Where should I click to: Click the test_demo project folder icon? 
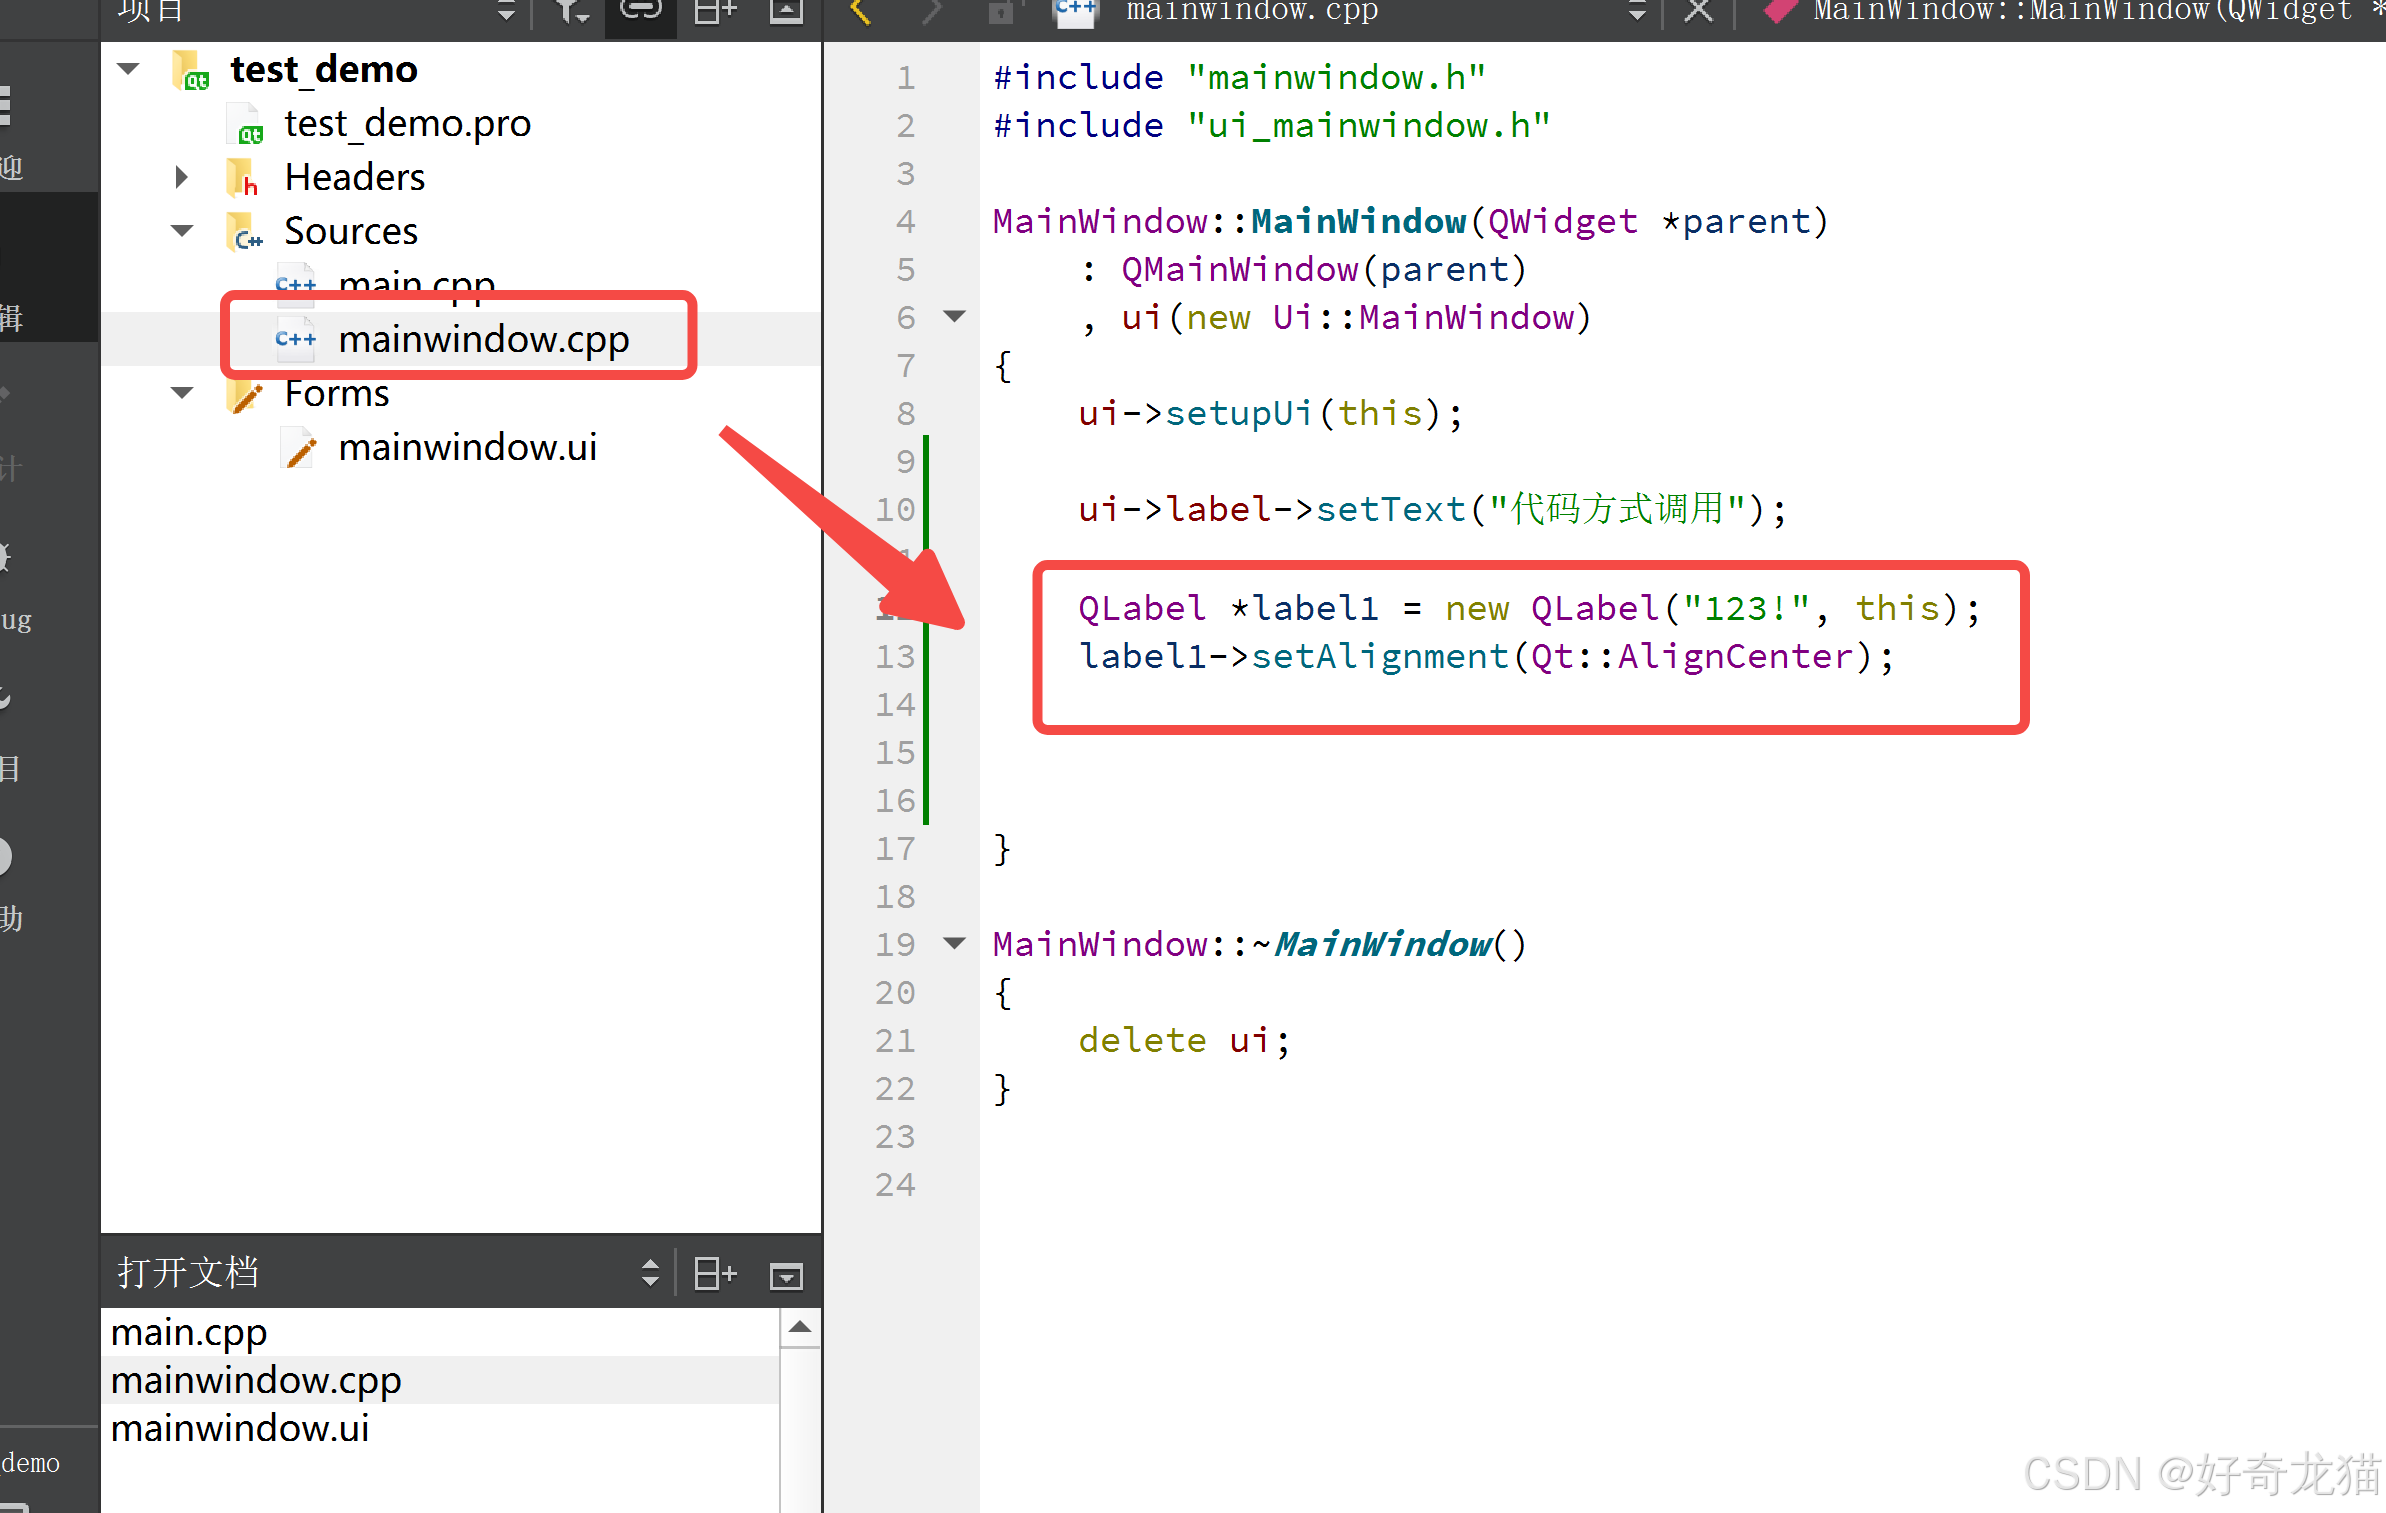(x=189, y=70)
